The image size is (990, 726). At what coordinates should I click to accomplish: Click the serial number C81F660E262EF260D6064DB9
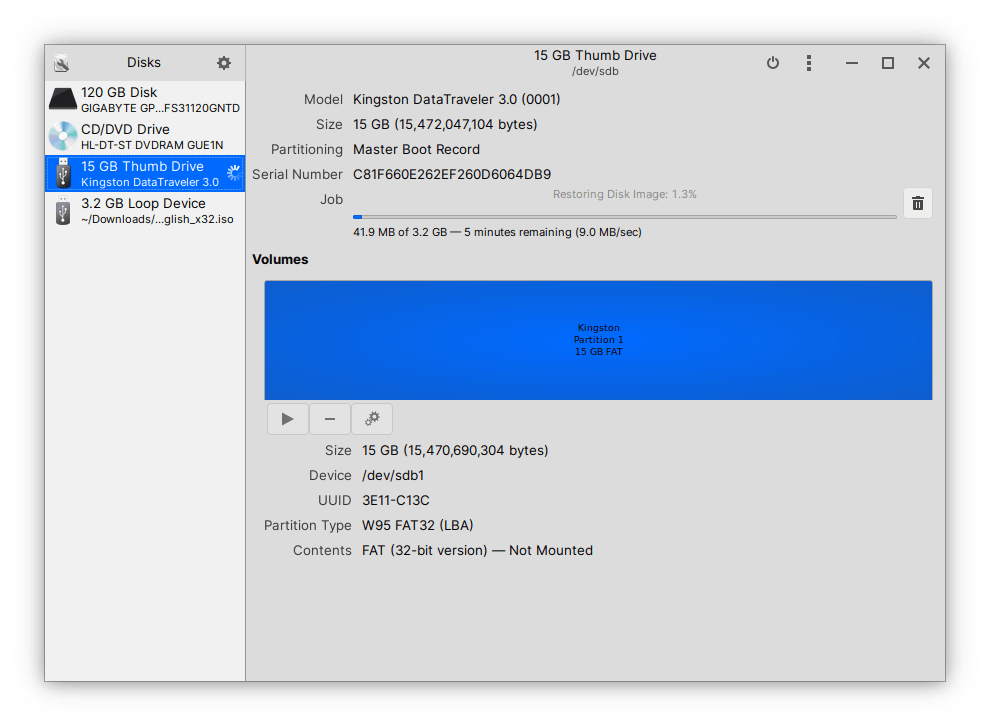point(452,174)
